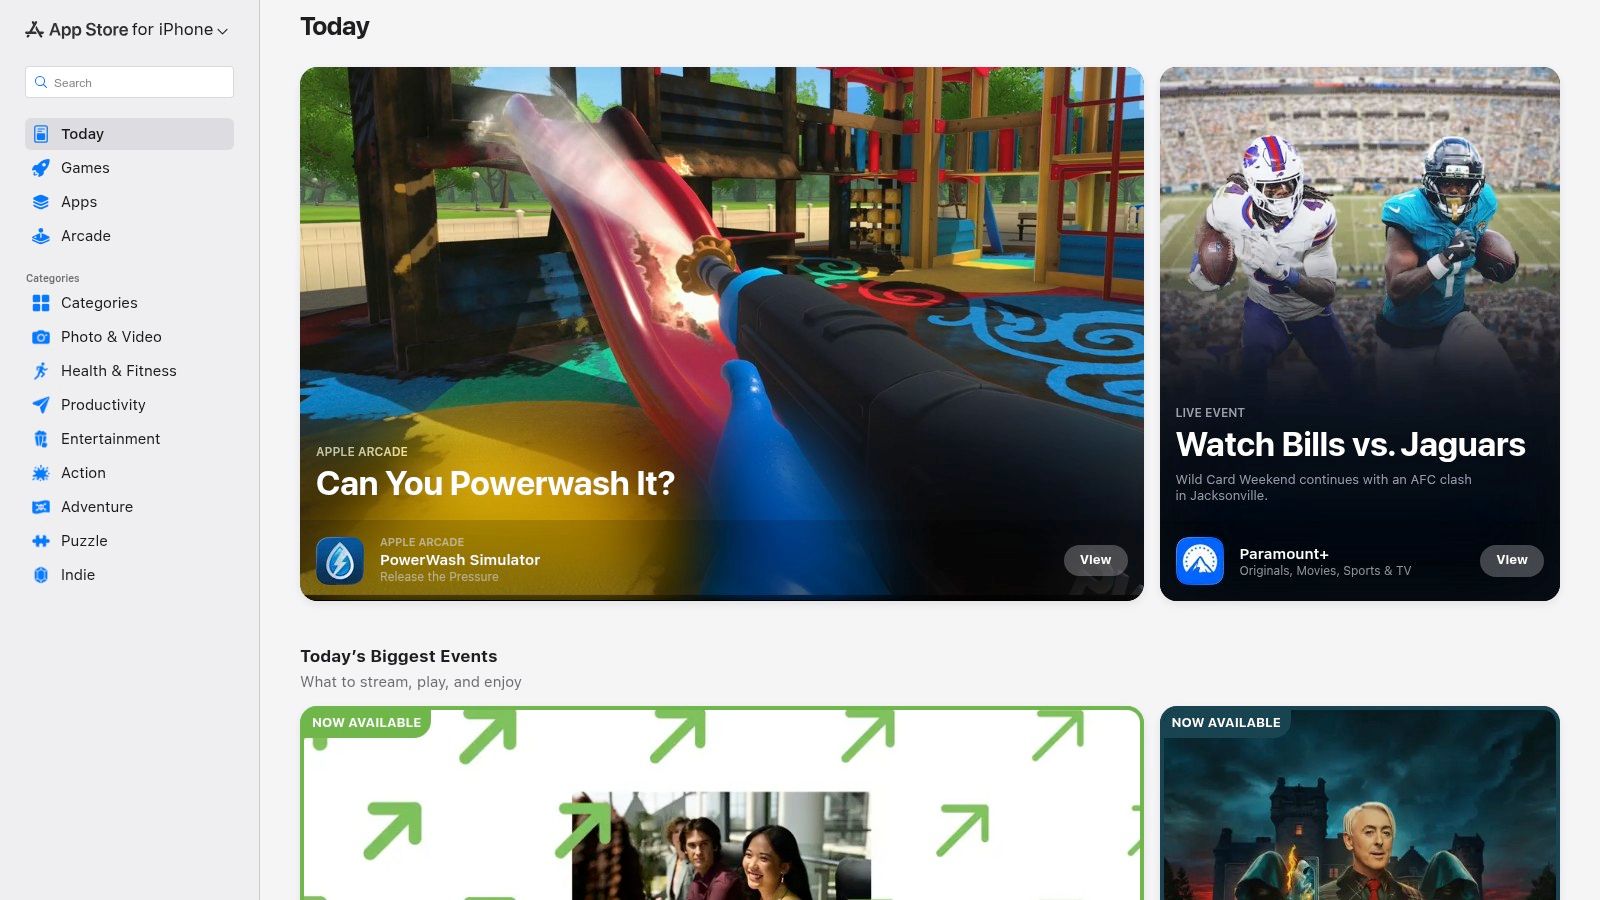Go to the Games section
Screen dimensions: 1600x900
(129, 168)
